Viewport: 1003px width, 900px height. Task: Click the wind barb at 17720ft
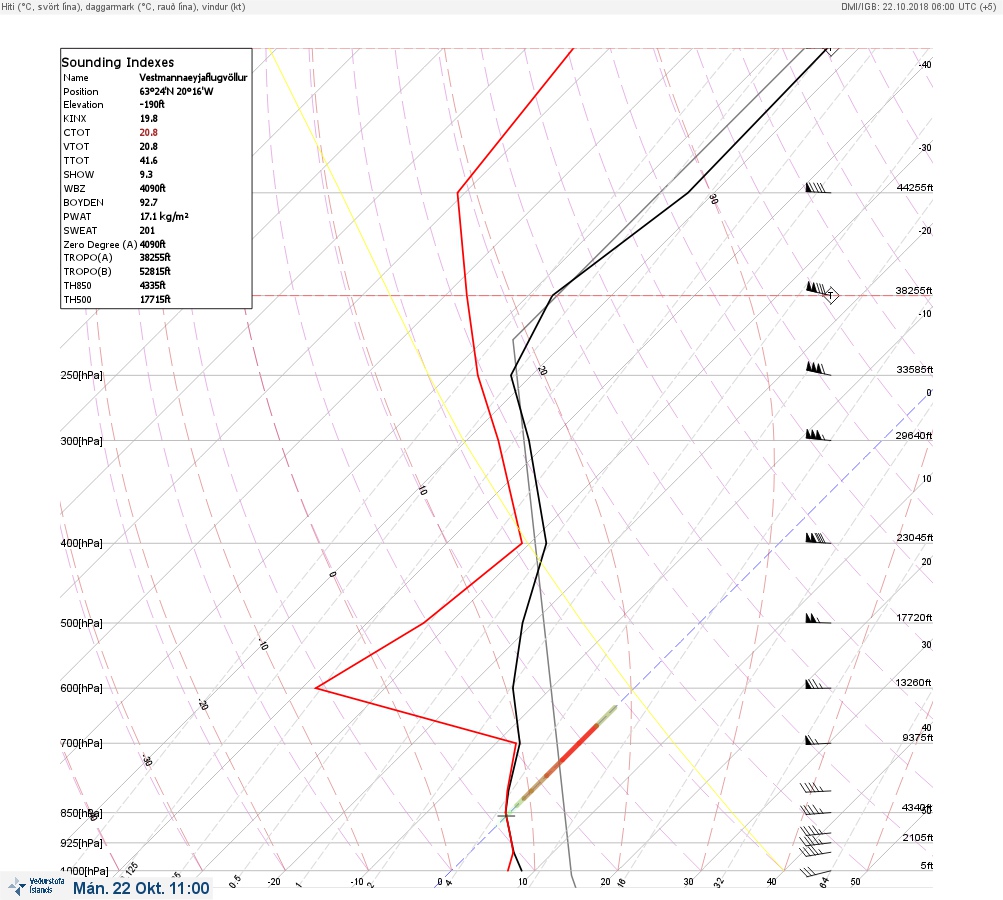click(817, 619)
